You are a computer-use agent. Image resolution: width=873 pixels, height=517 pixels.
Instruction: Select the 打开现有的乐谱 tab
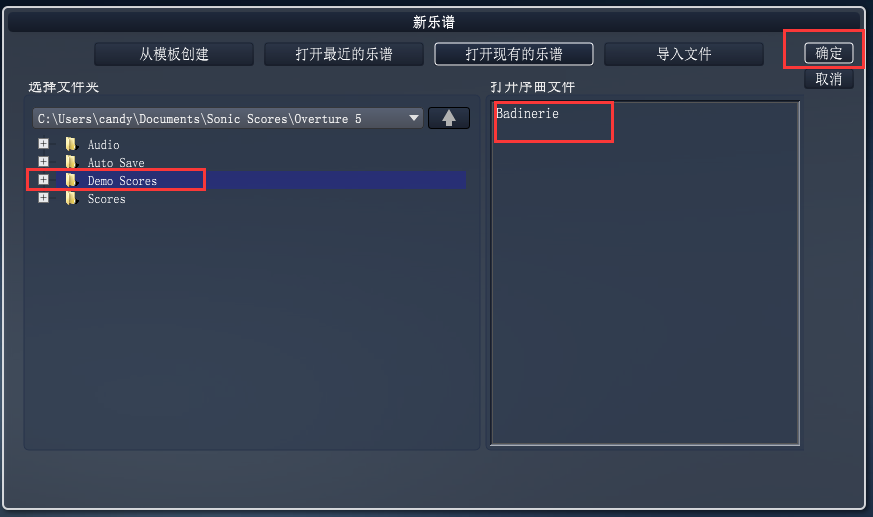(513, 54)
